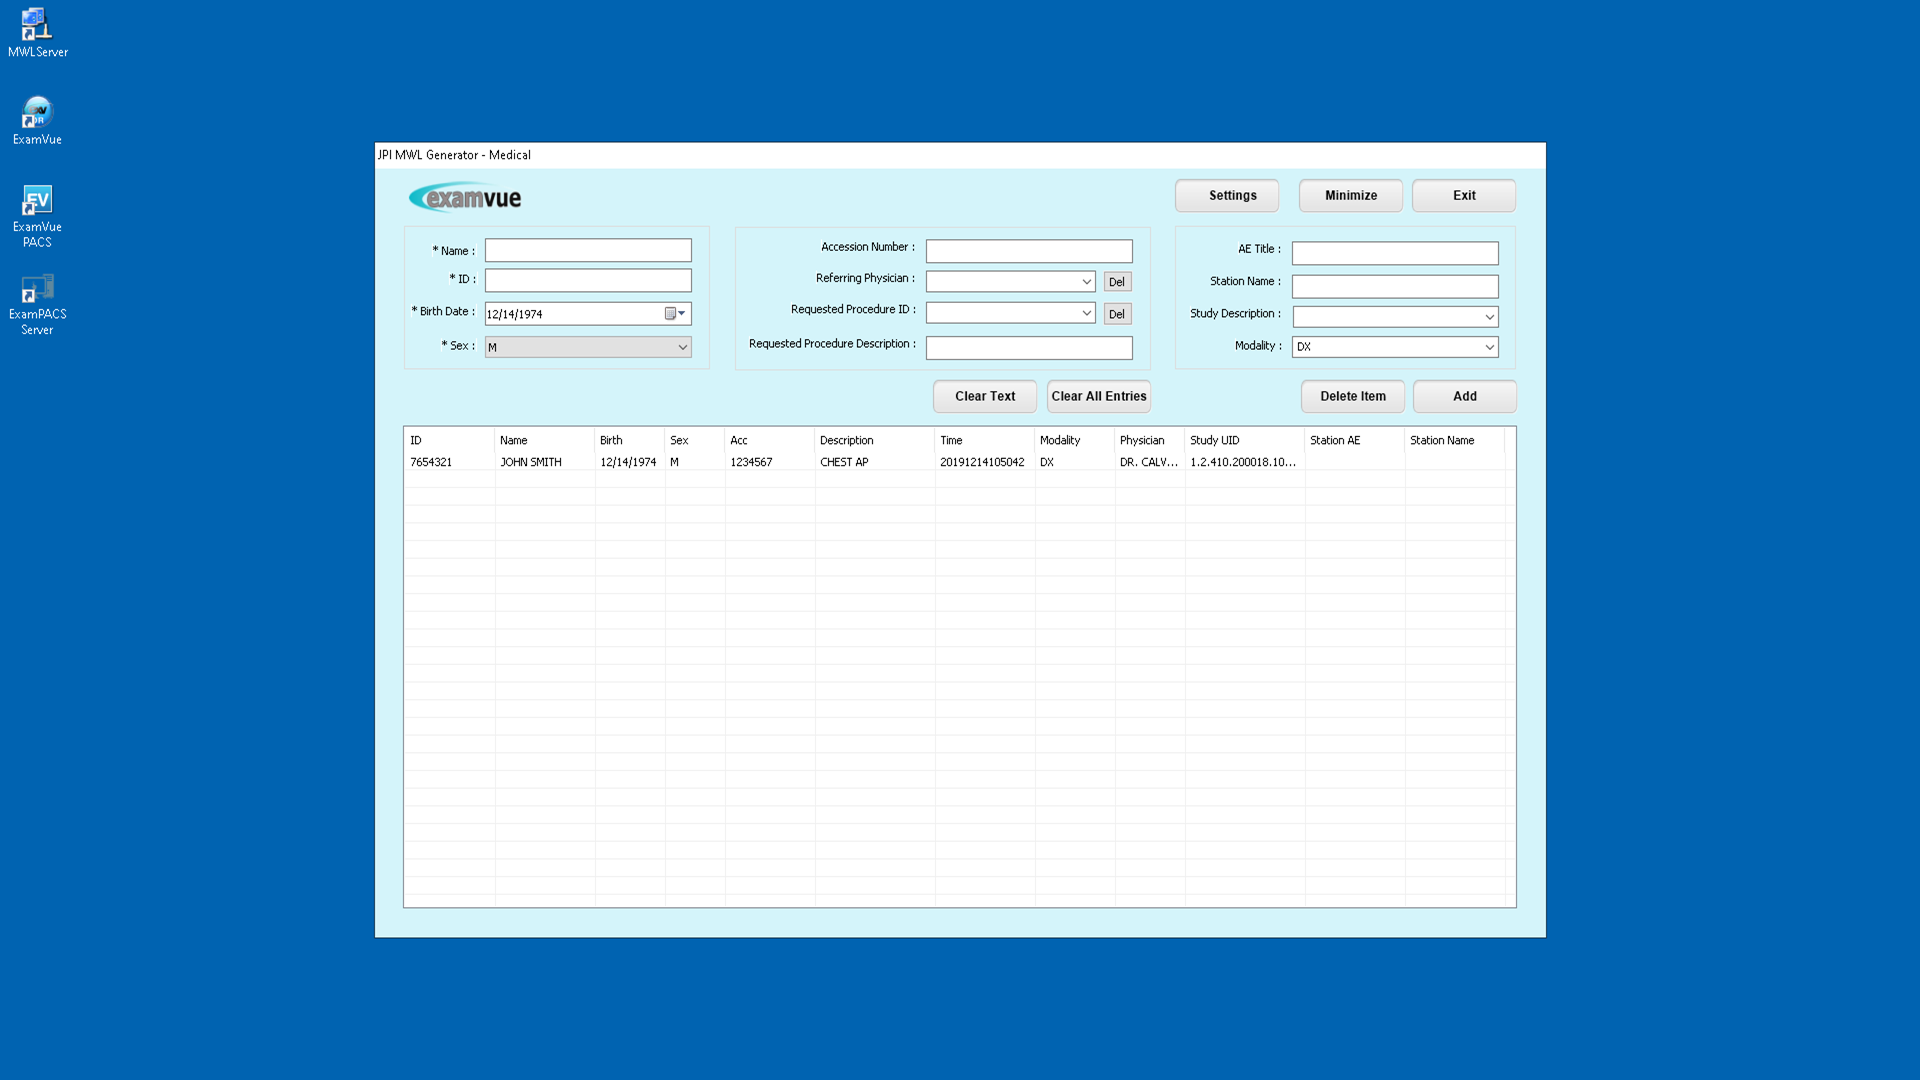Screen dimensions: 1920x1080
Task: Focus the ID input field
Action: pos(588,280)
